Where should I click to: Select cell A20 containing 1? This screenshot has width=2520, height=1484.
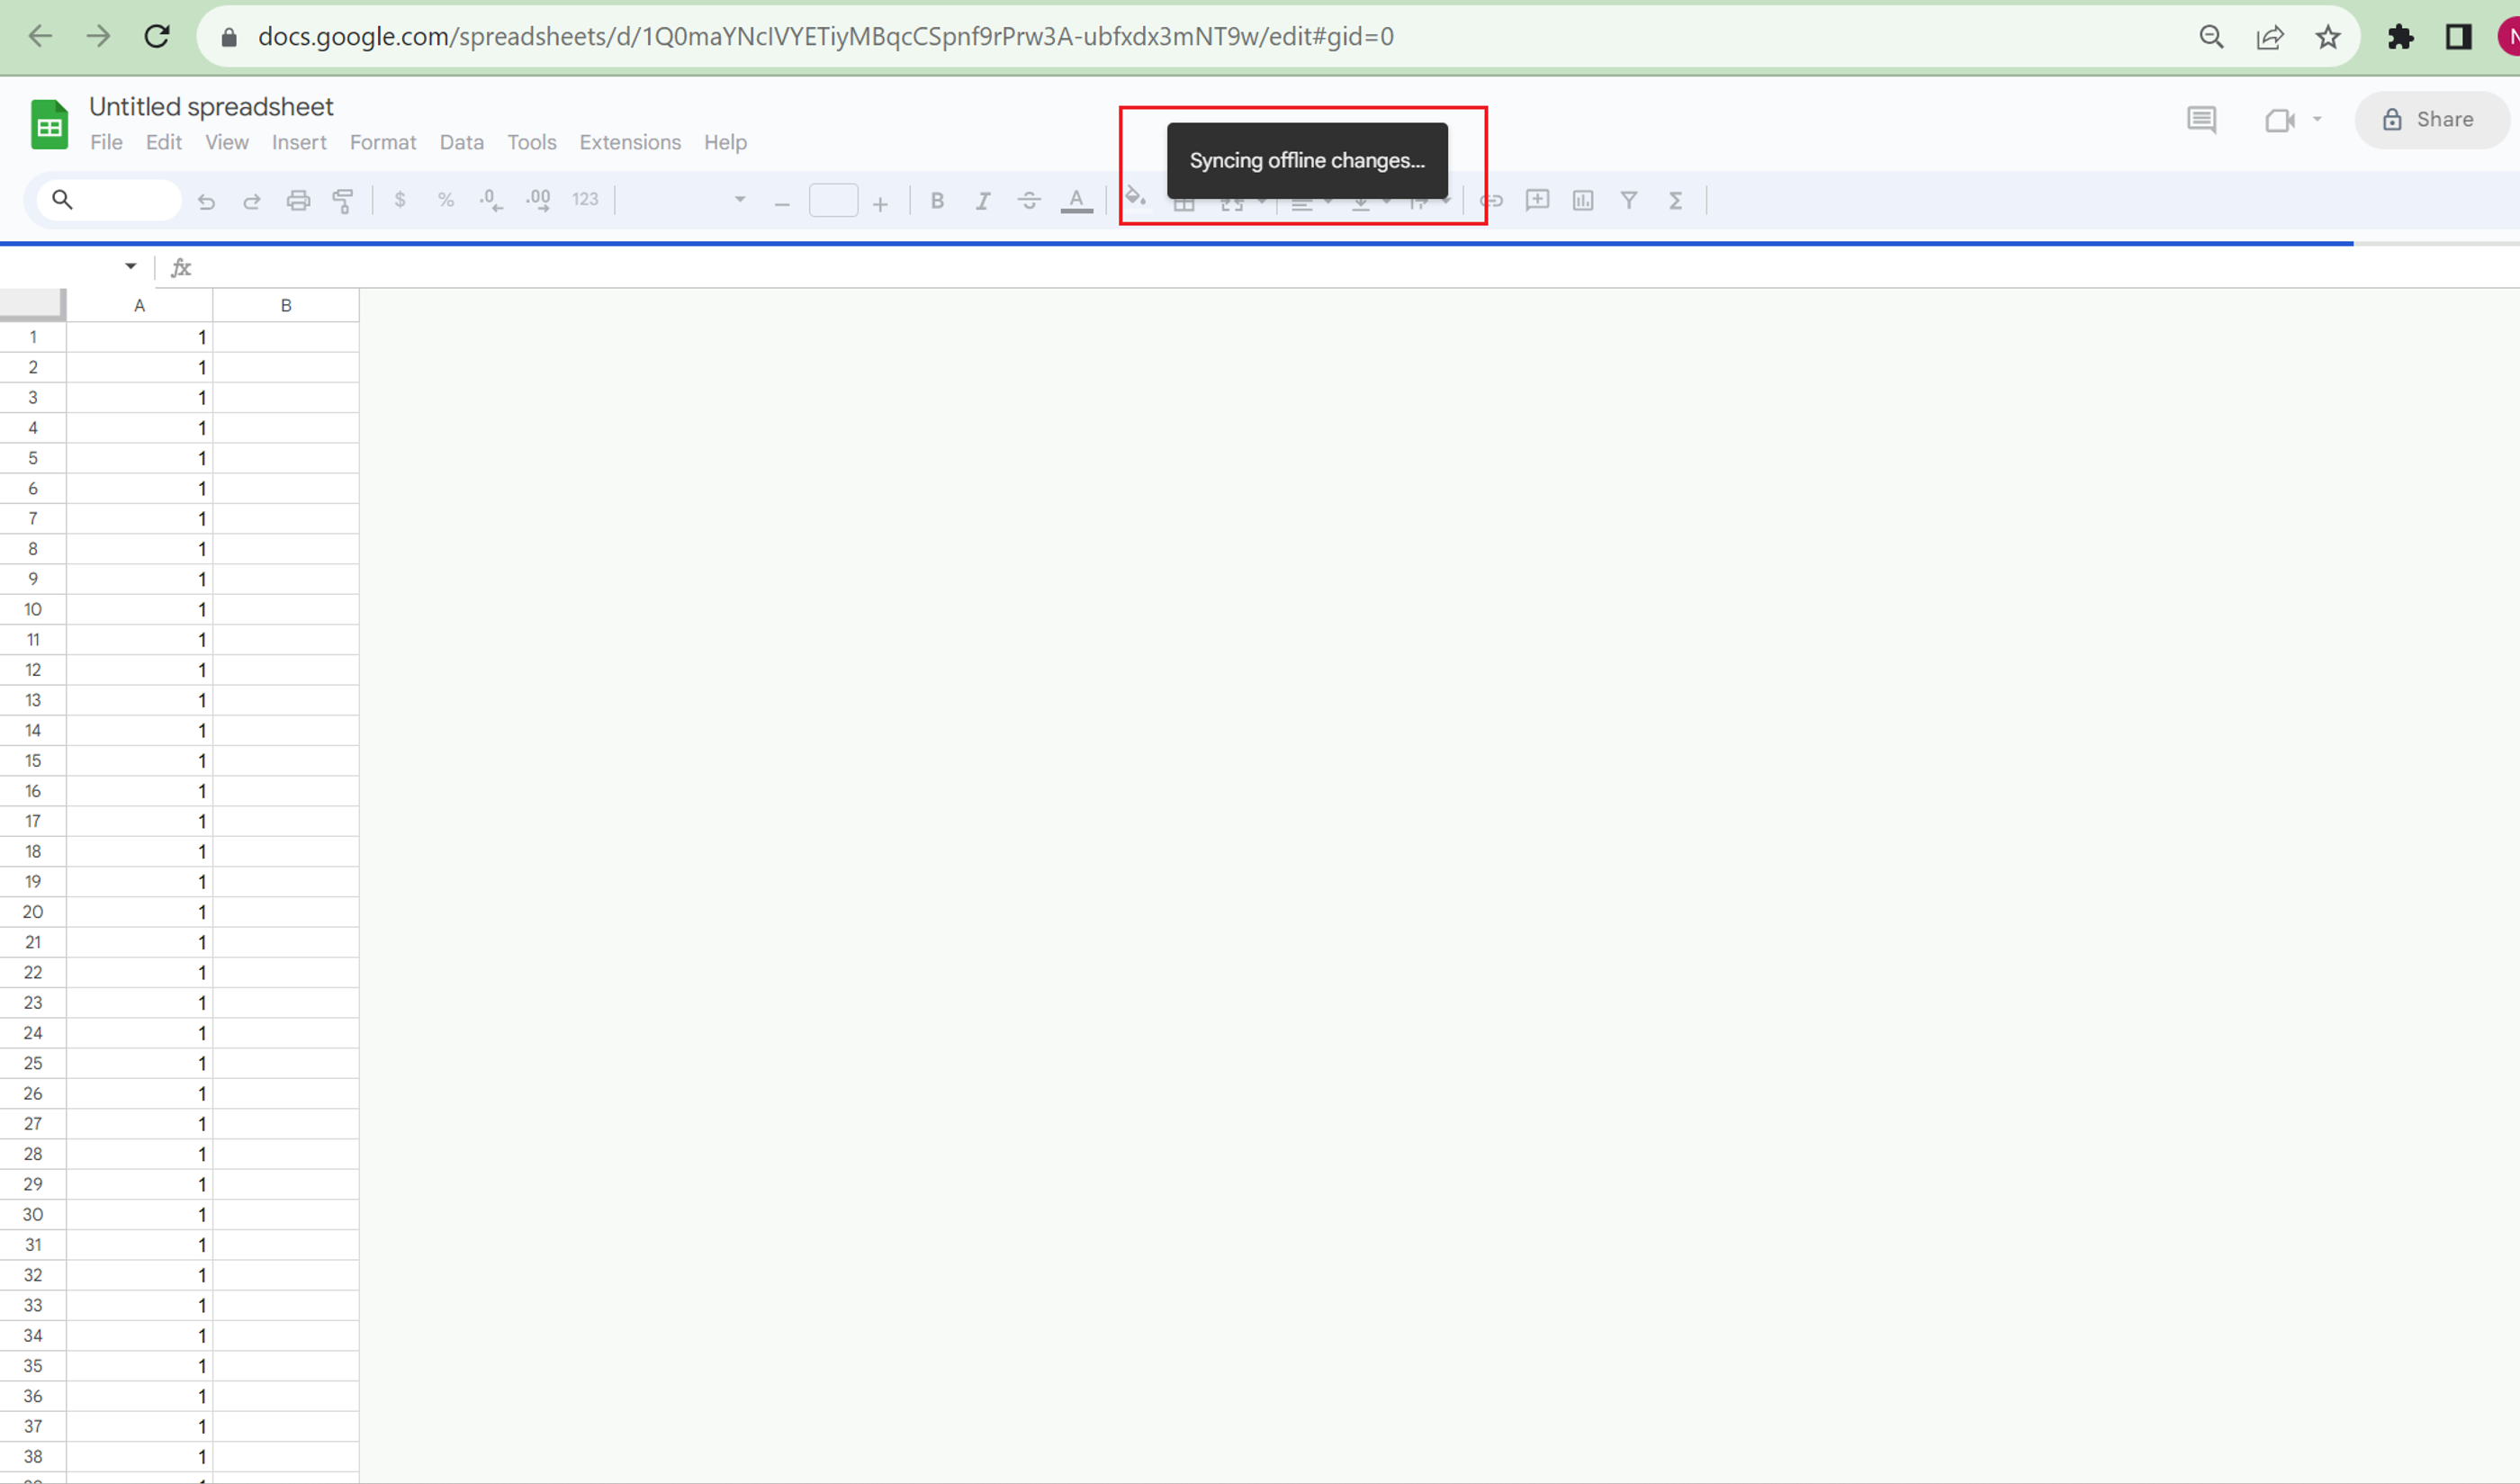pyautogui.click(x=140, y=912)
